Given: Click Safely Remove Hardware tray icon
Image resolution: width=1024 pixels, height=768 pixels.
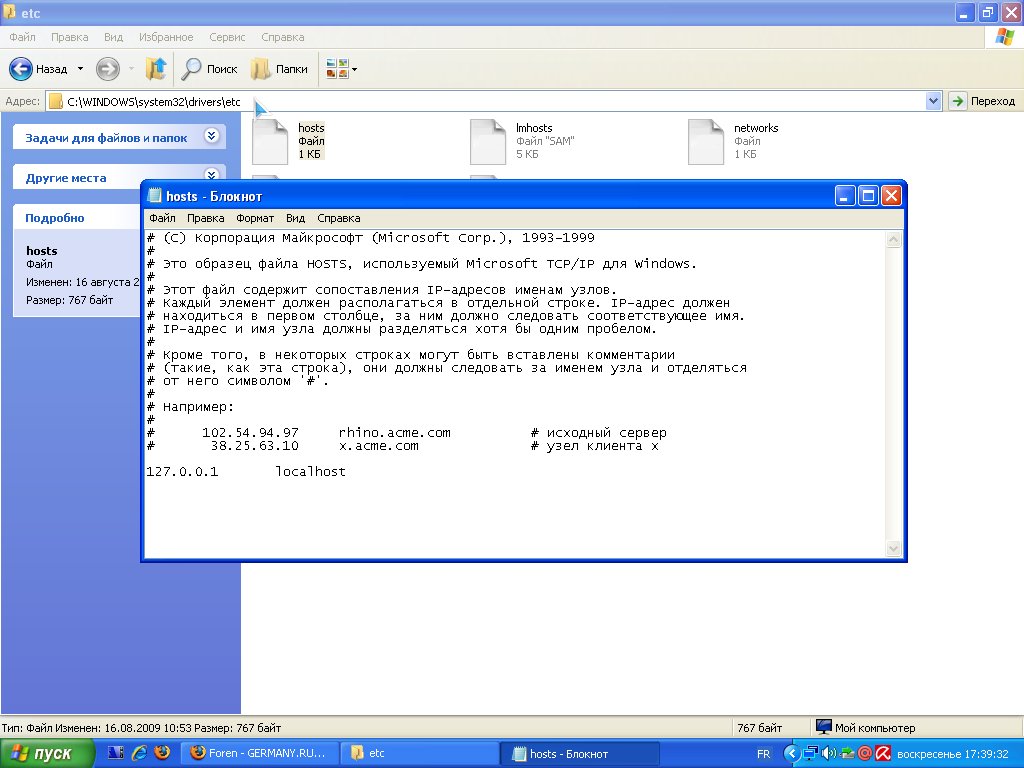Looking at the screenshot, I should click(x=847, y=754).
